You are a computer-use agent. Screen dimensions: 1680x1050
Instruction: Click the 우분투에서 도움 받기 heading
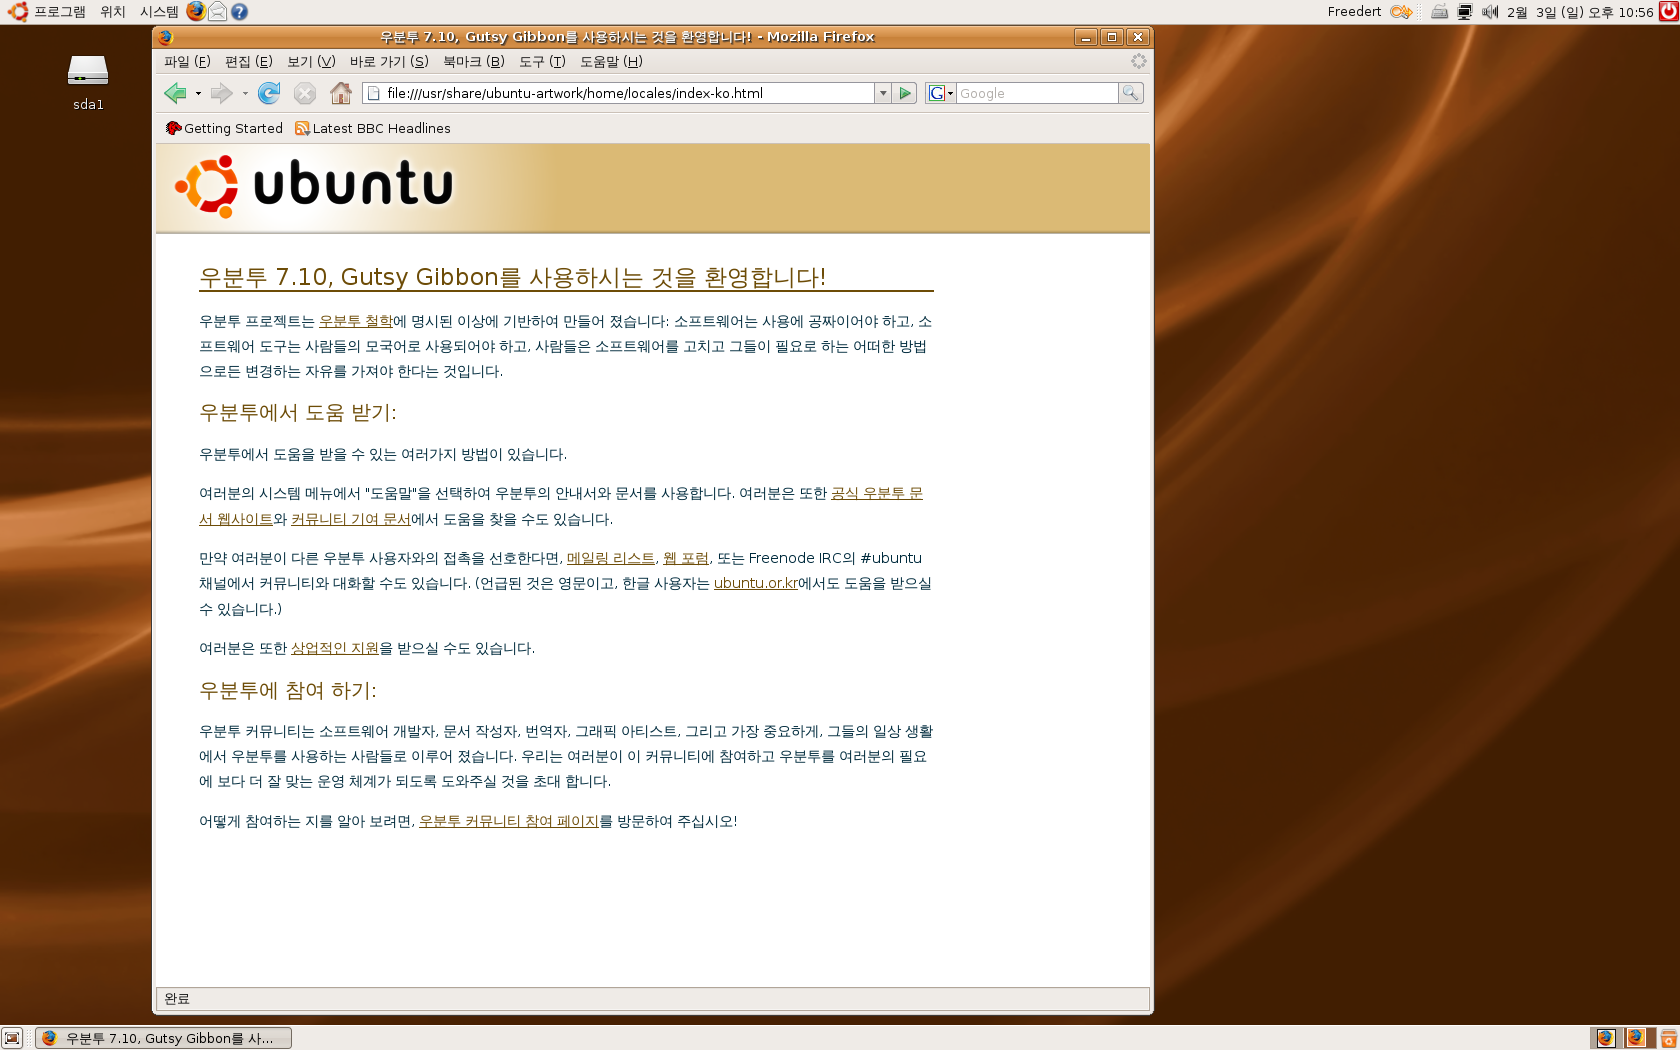coord(298,412)
